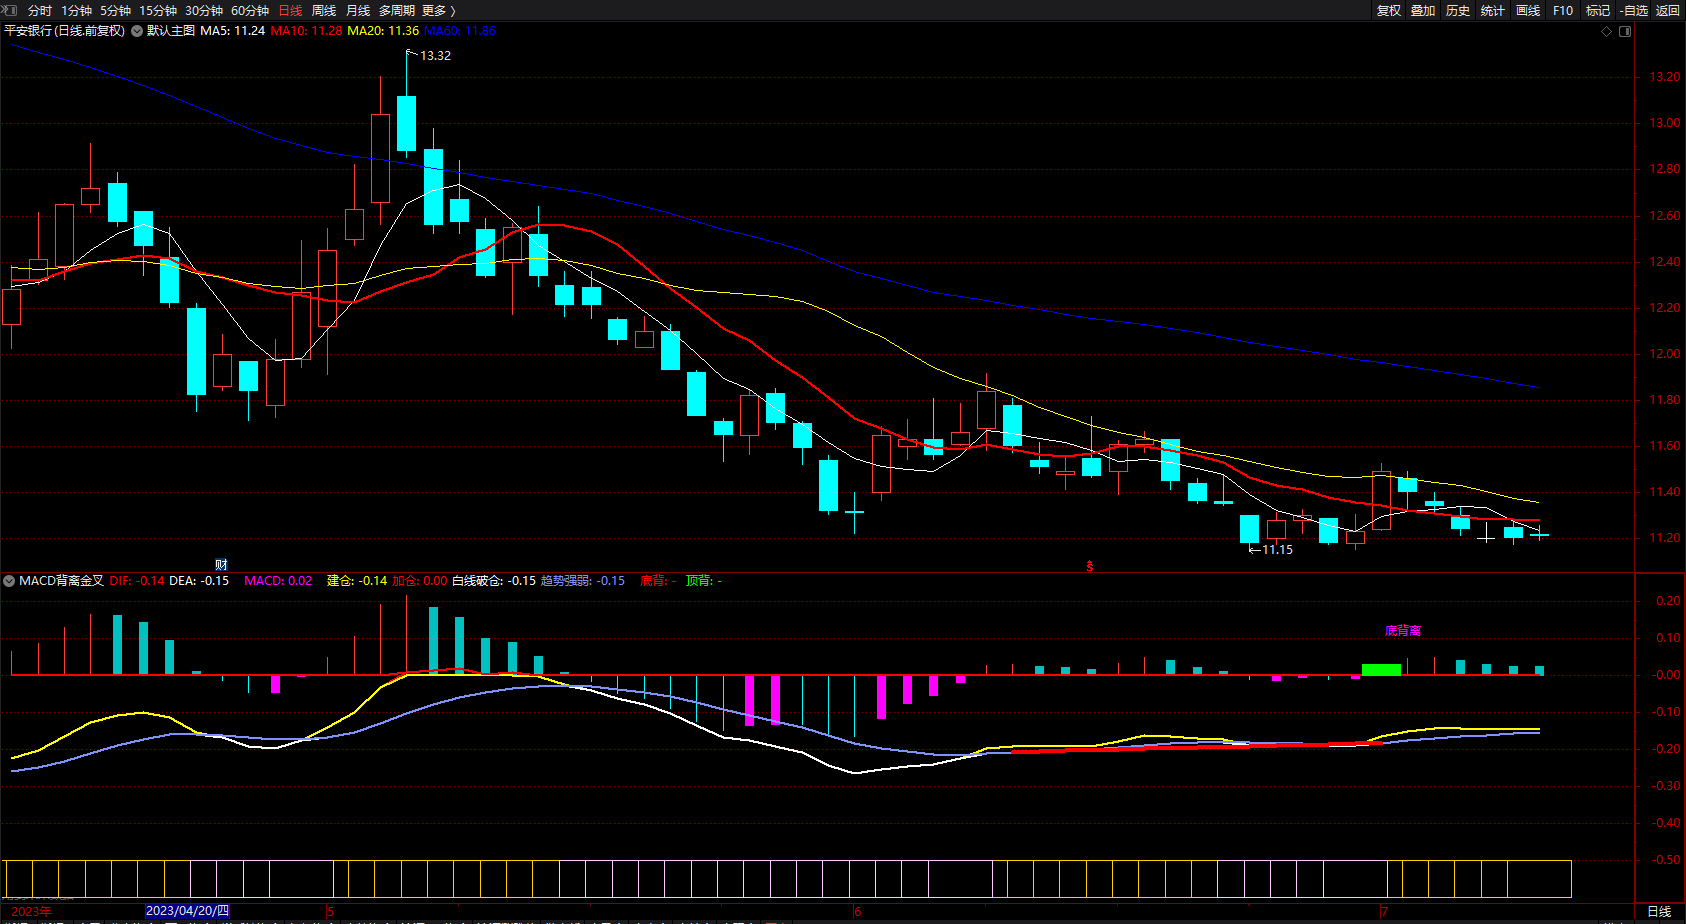Open MACD indicator dropdown arrow

pos(9,581)
